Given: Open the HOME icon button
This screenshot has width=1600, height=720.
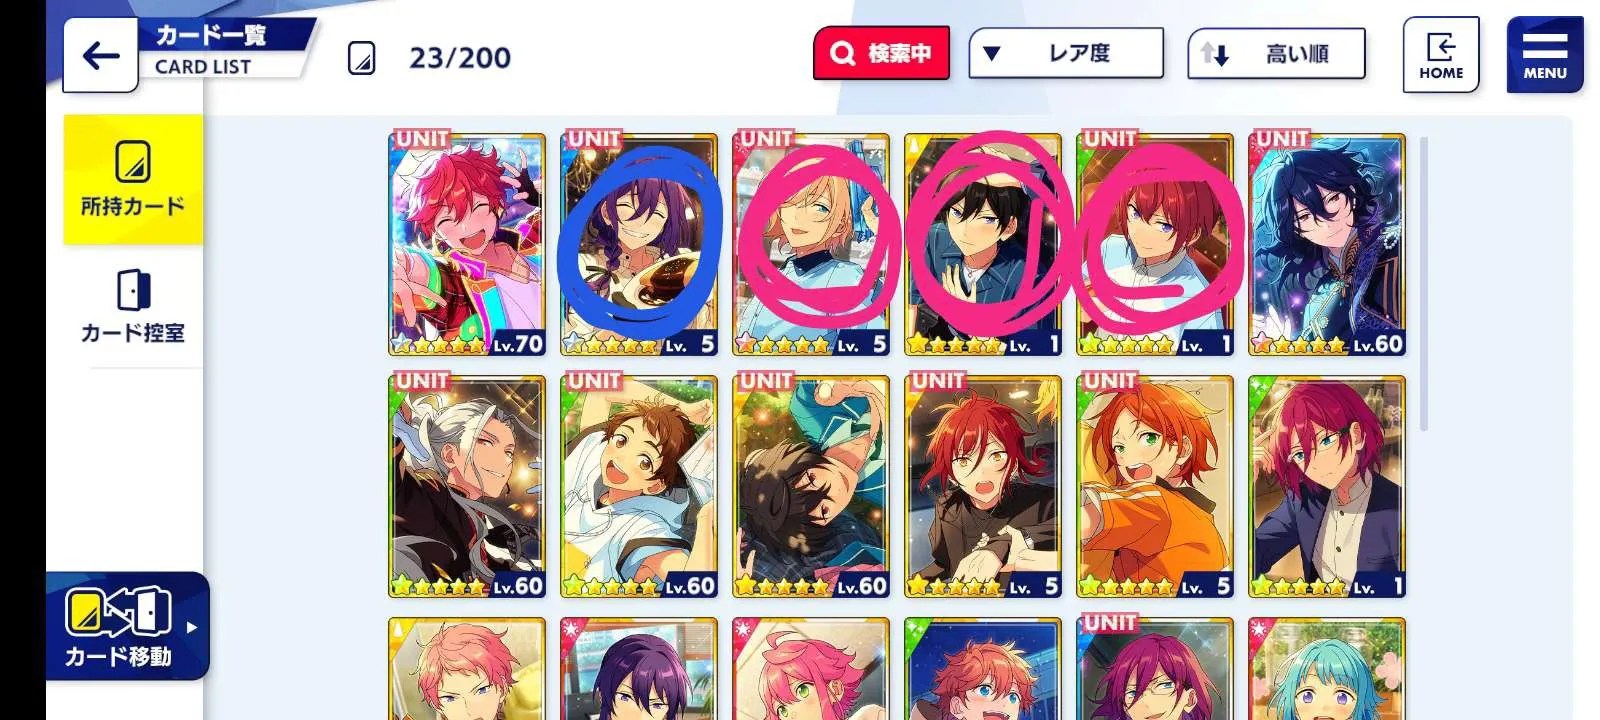Looking at the screenshot, I should [x=1441, y=55].
